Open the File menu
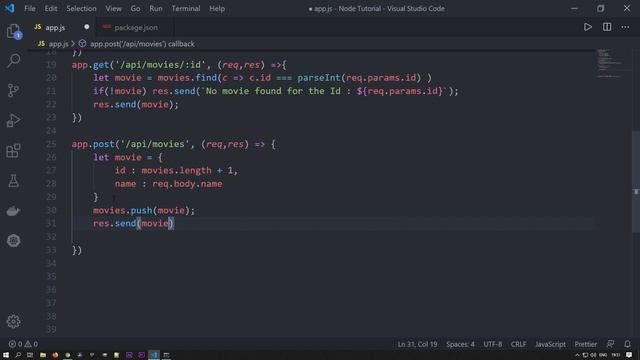This screenshot has width=640, height=360. [30, 9]
